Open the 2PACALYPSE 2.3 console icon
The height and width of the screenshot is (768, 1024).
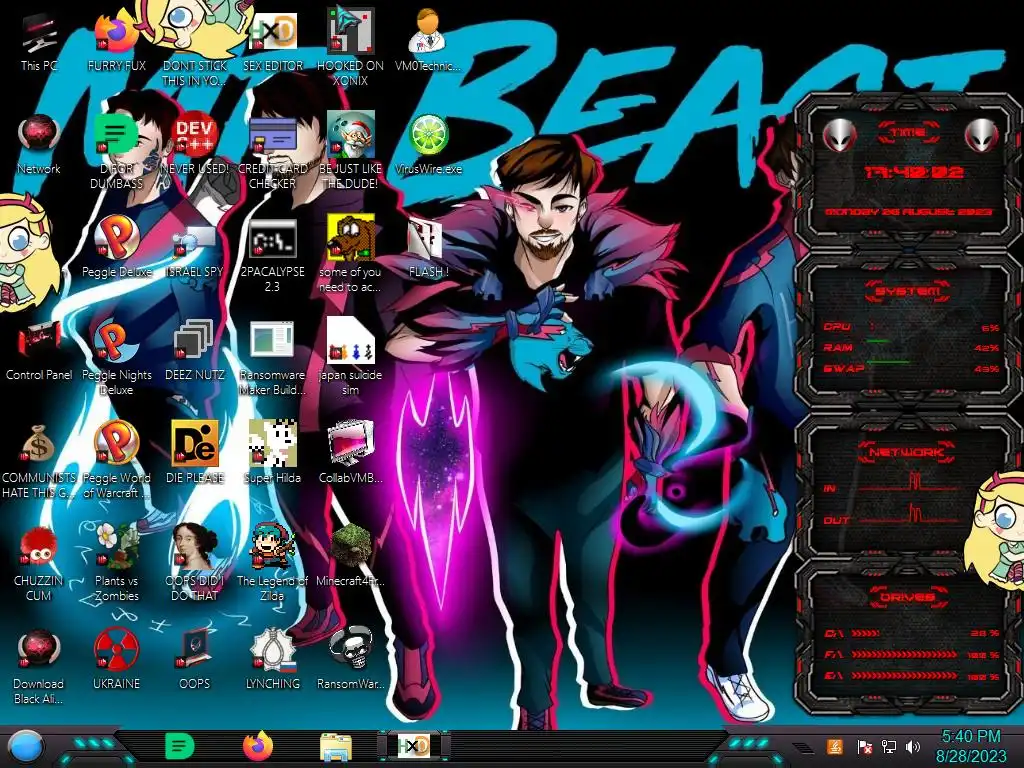pos(272,255)
